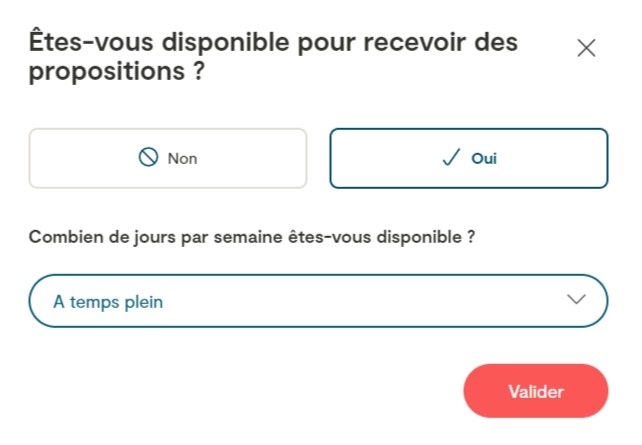Click the empty middle of the full-time combo box
642x445 pixels.
coord(360,301)
